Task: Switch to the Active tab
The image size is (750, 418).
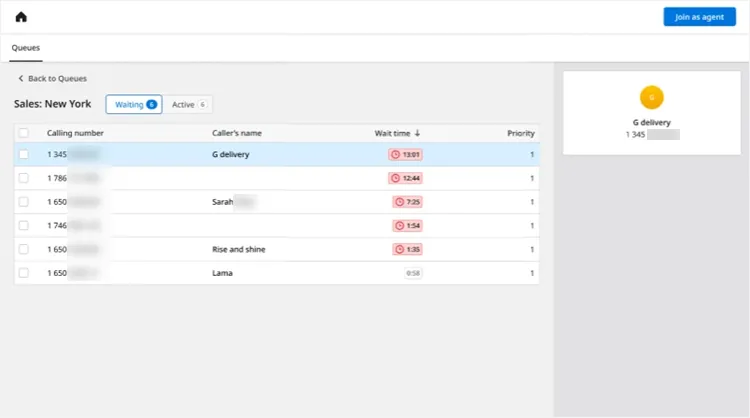Action: click(x=188, y=104)
